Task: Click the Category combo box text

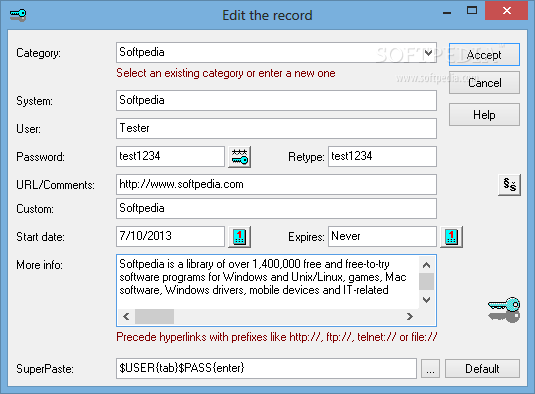Action: click(x=142, y=52)
